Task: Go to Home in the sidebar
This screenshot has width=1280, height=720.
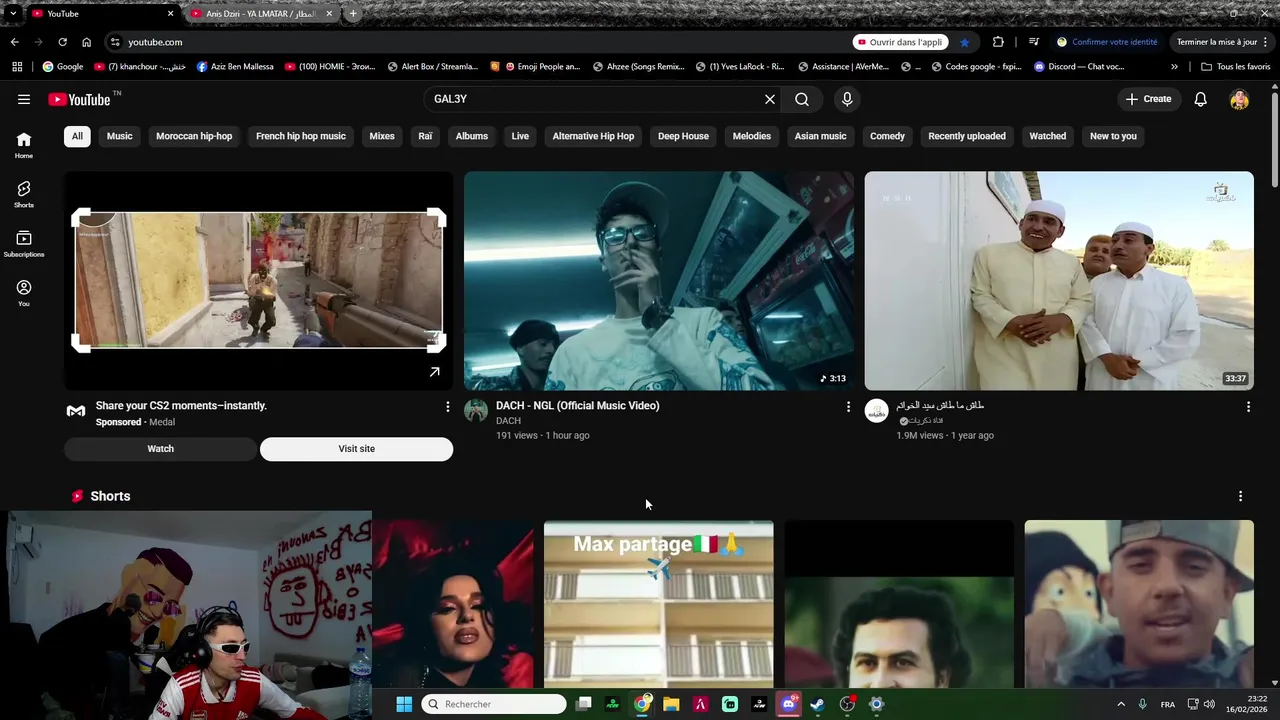Action: 24,145
